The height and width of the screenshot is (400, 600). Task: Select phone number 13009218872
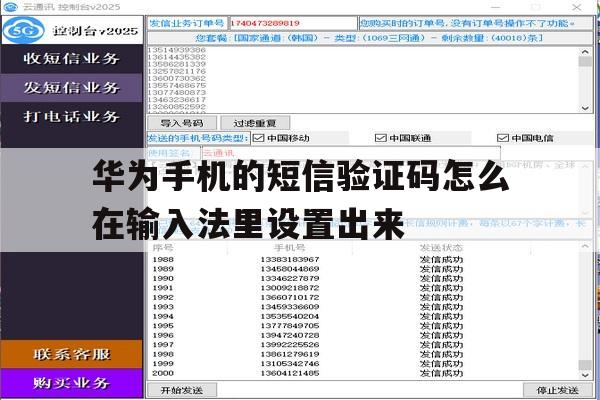290,288
